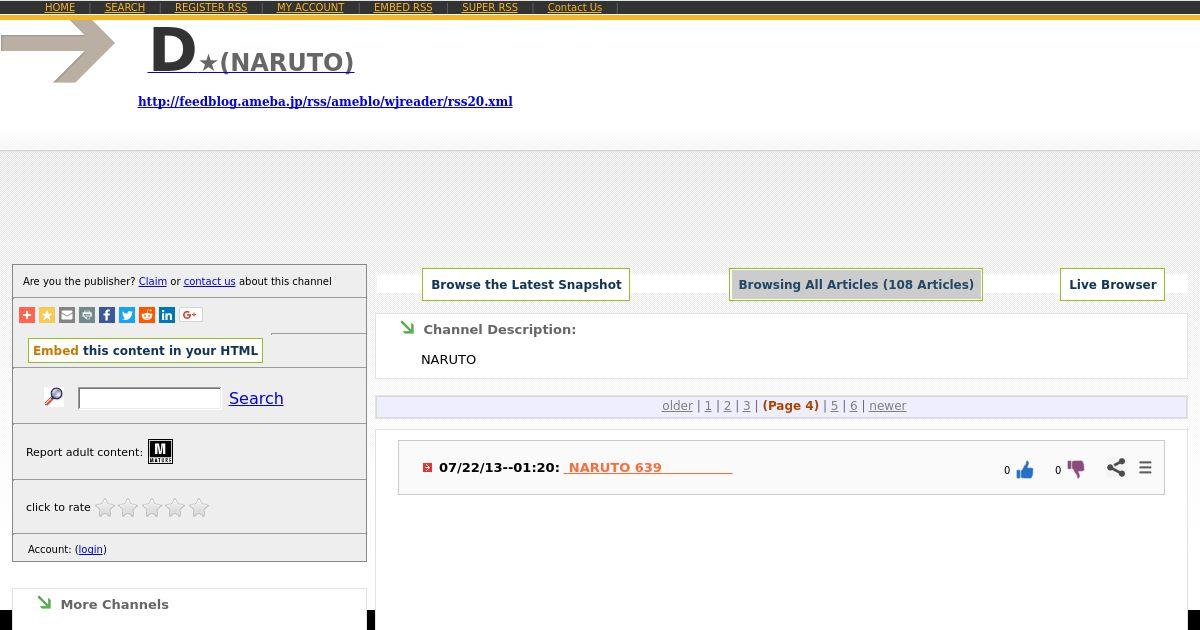Click the magnifying glass search icon
The image size is (1200, 630).
click(x=54, y=397)
